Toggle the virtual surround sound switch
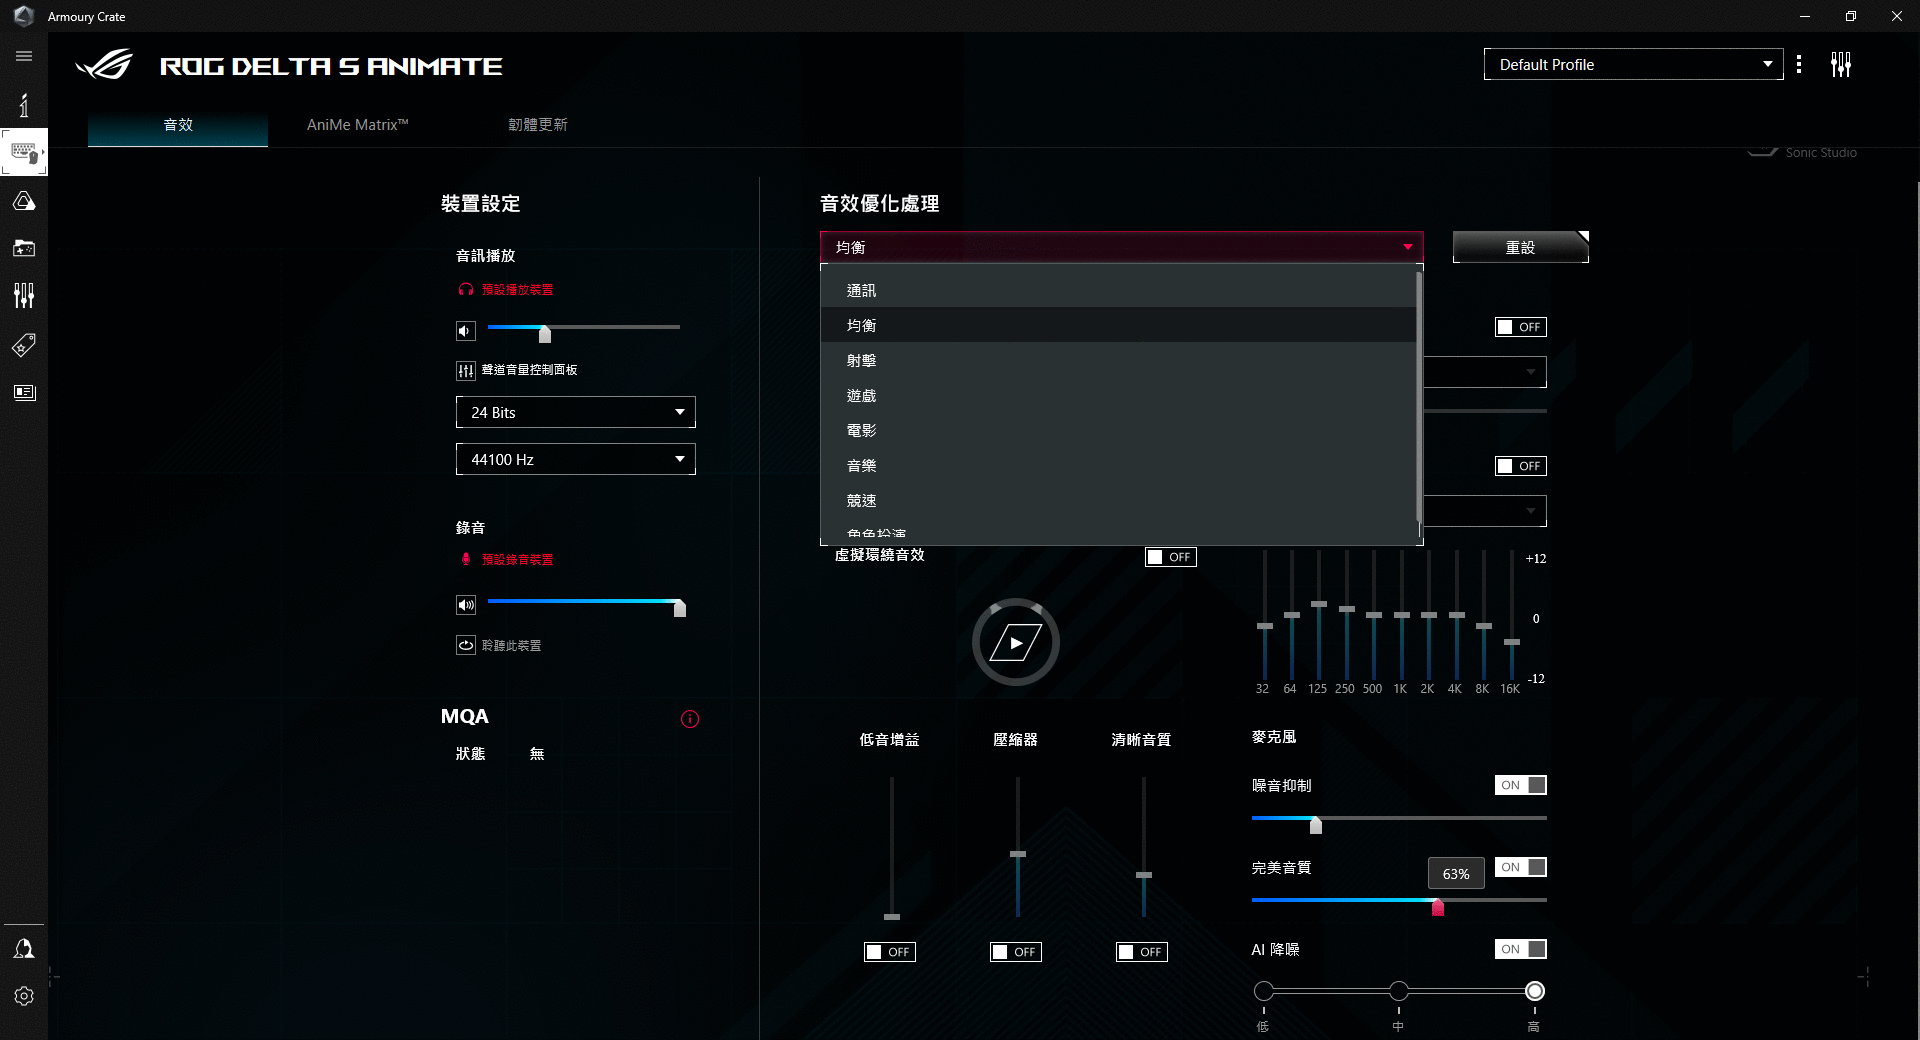The height and width of the screenshot is (1040, 1920). (1171, 557)
